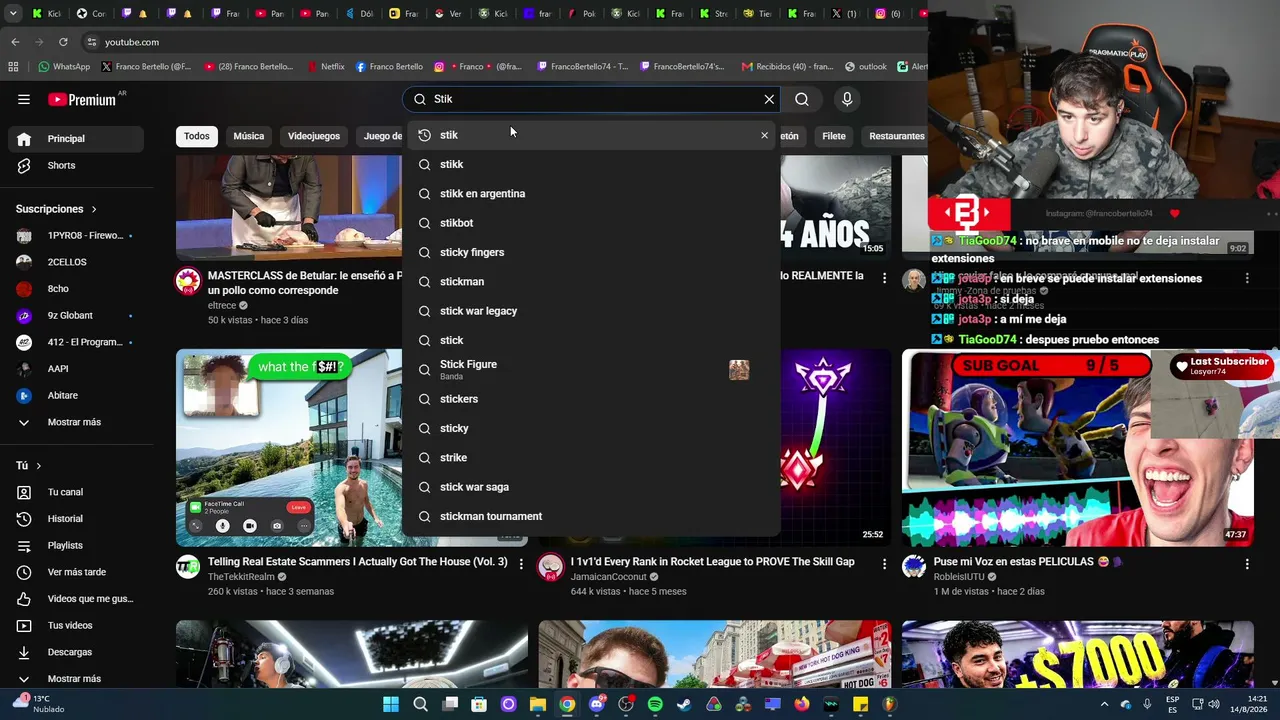Open Steam from the taskbar
Image resolution: width=1280 pixels, height=720 pixels.
pos(684,704)
